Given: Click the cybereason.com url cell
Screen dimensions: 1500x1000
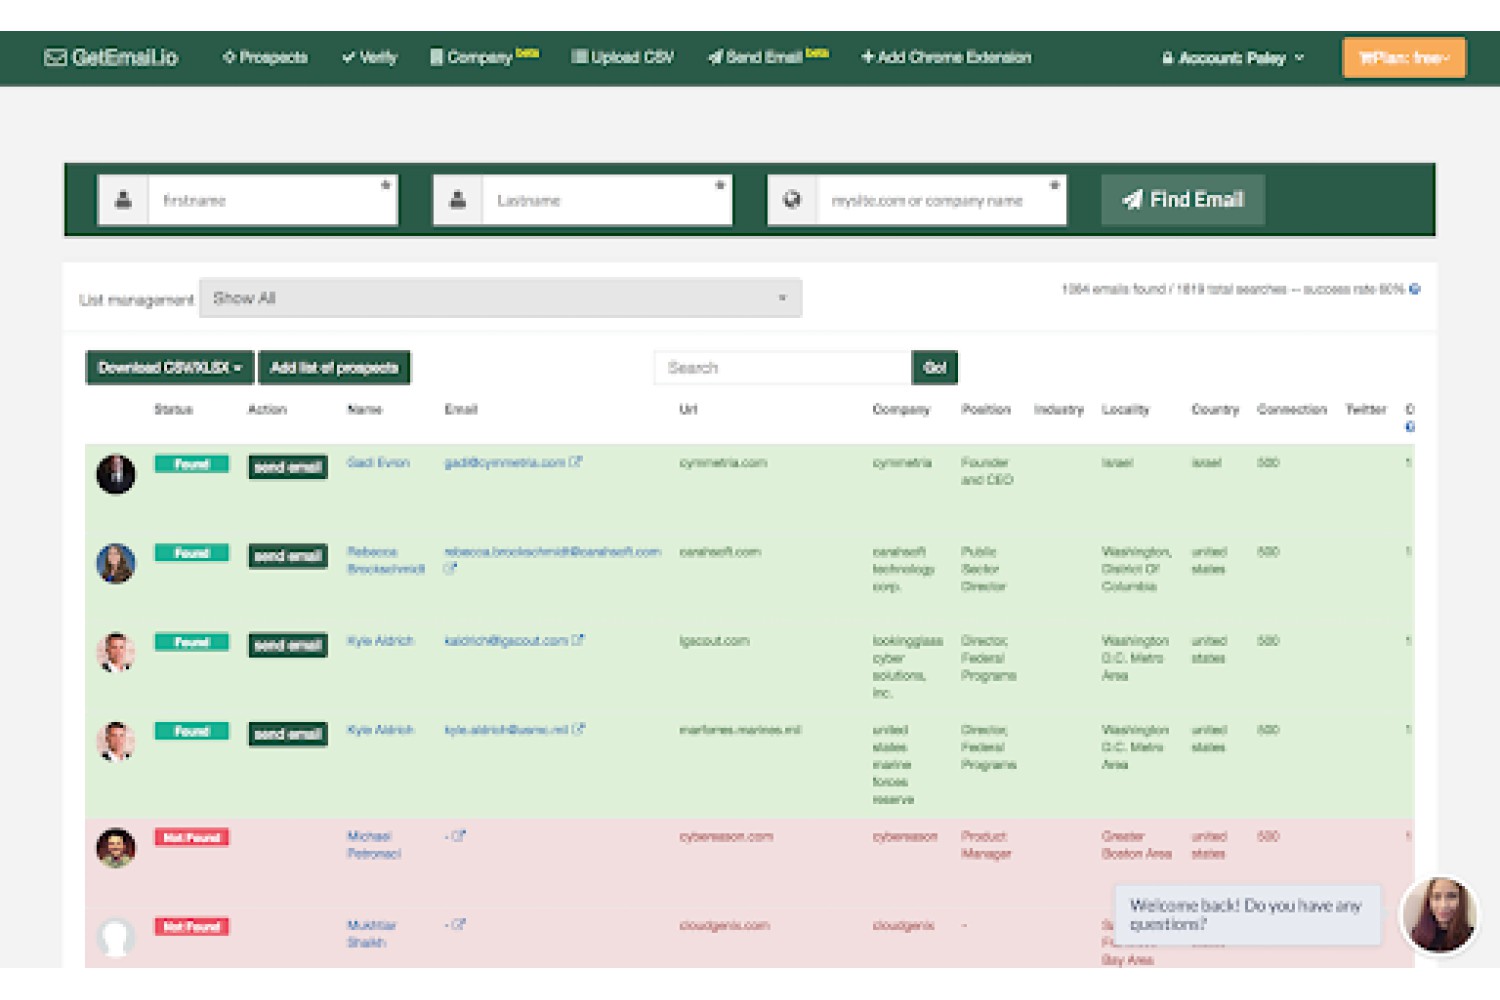Looking at the screenshot, I should click(x=726, y=837).
